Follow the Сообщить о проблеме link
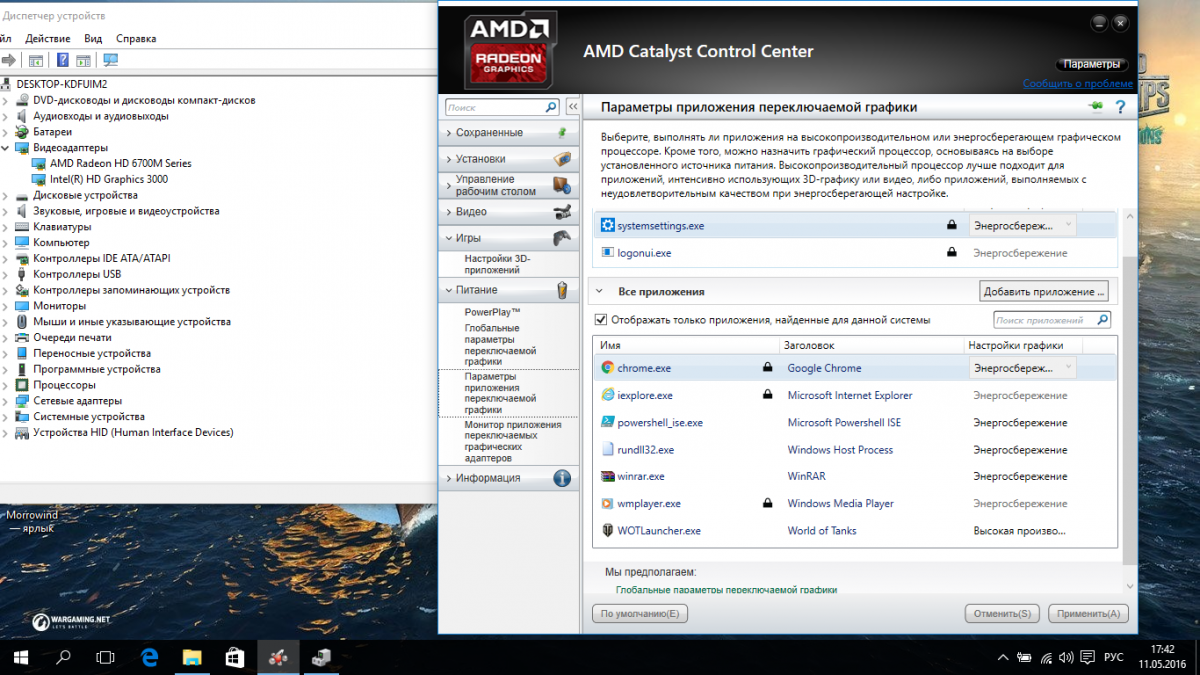Image resolution: width=1200 pixels, height=675 pixels. (1077, 84)
